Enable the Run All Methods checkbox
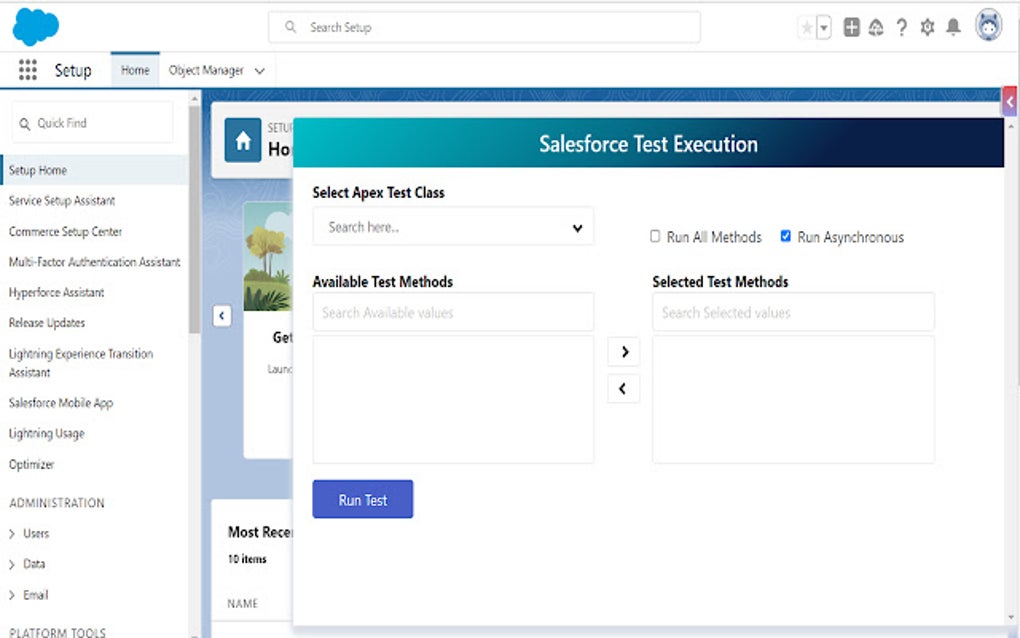Screen dimensions: 1020x638 655,236
